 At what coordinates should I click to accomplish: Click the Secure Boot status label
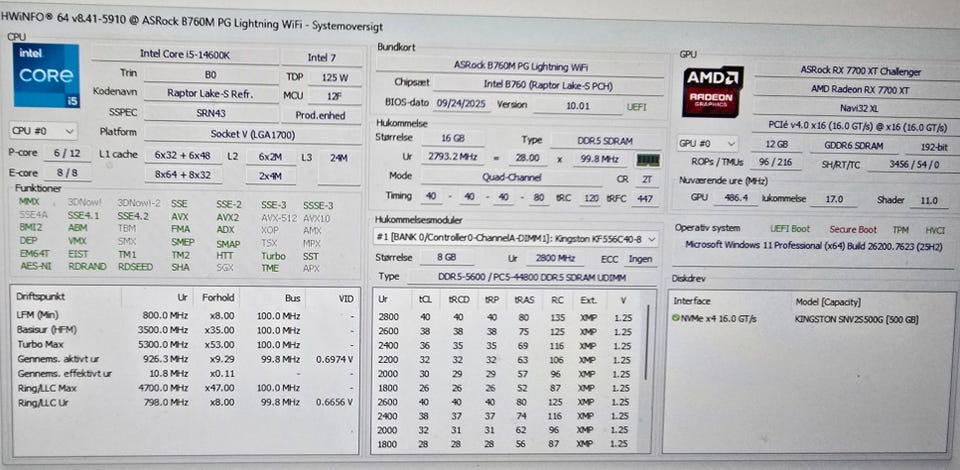click(x=853, y=229)
